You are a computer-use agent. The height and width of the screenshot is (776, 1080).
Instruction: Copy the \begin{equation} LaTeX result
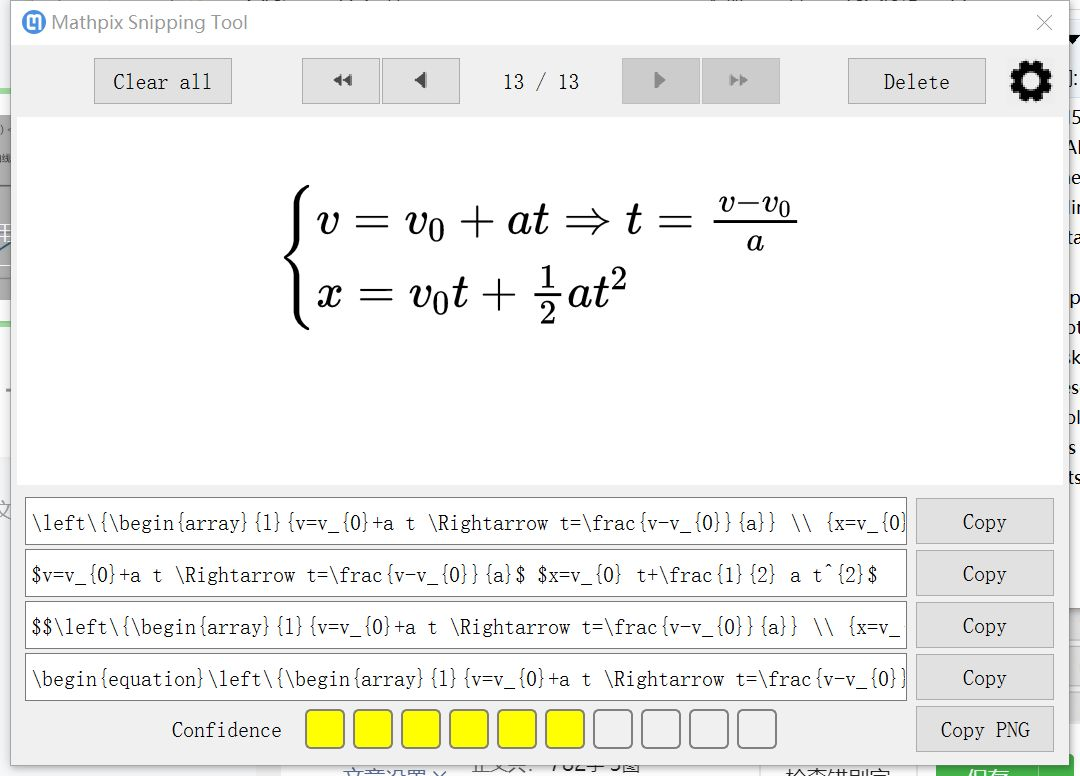coord(984,678)
